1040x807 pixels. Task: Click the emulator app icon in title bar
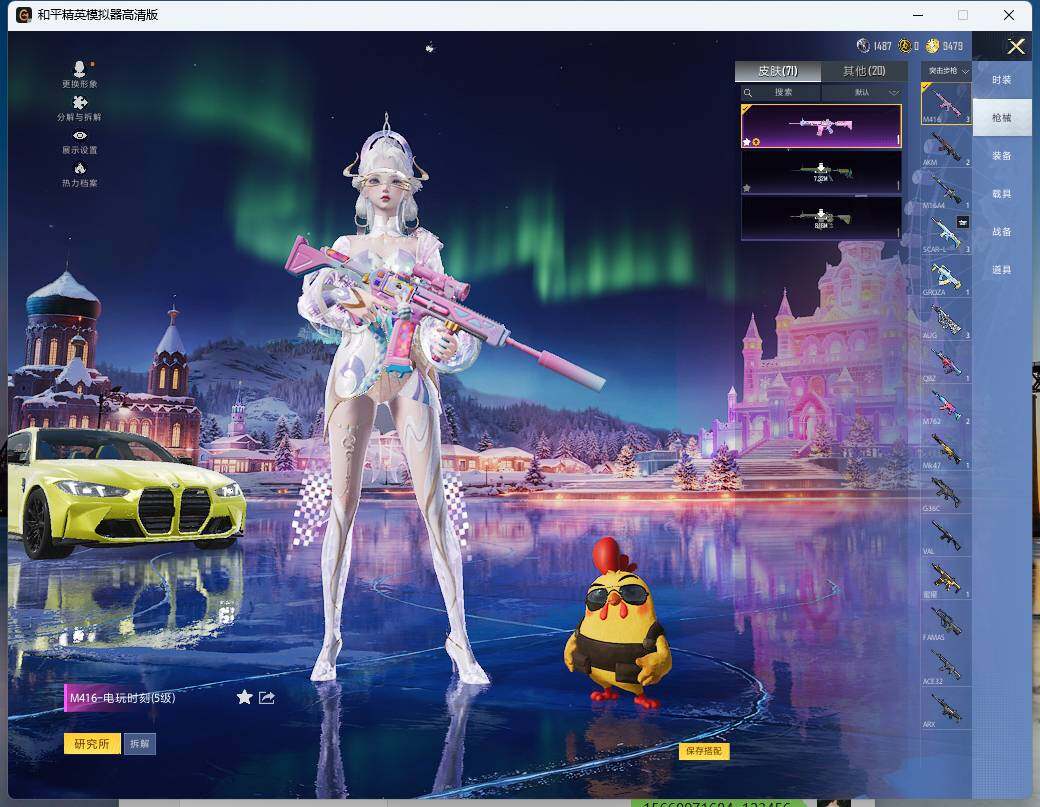tap(24, 15)
